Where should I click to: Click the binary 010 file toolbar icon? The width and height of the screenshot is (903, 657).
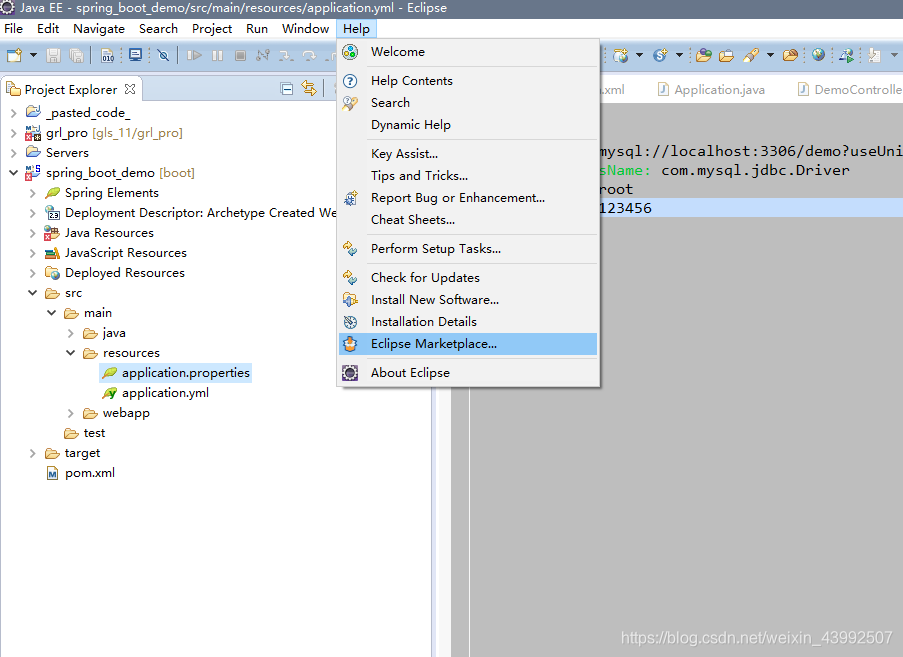108,55
